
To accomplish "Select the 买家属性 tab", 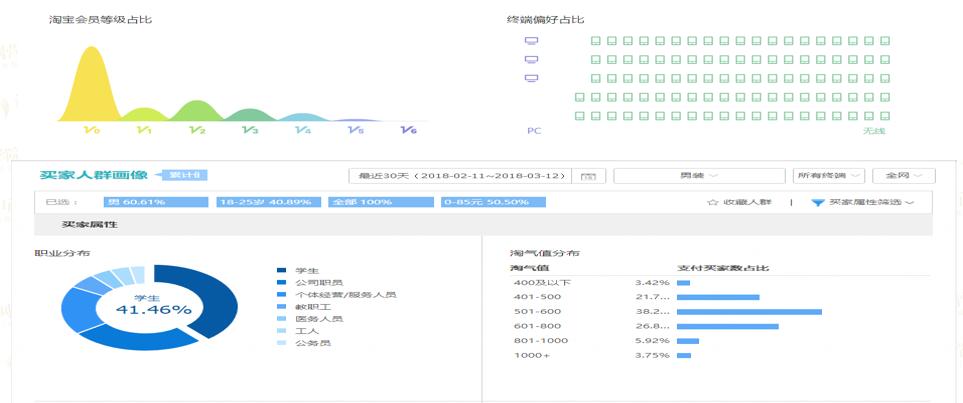I will point(90,225).
